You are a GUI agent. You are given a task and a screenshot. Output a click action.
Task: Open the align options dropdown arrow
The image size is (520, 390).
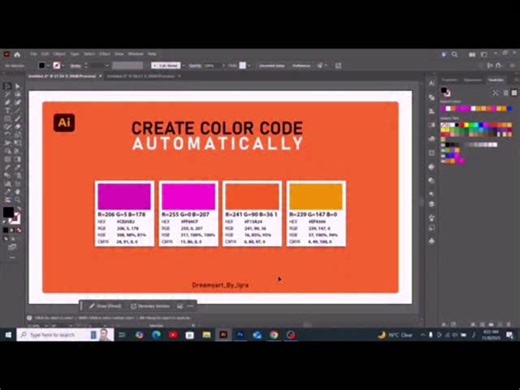[326, 66]
